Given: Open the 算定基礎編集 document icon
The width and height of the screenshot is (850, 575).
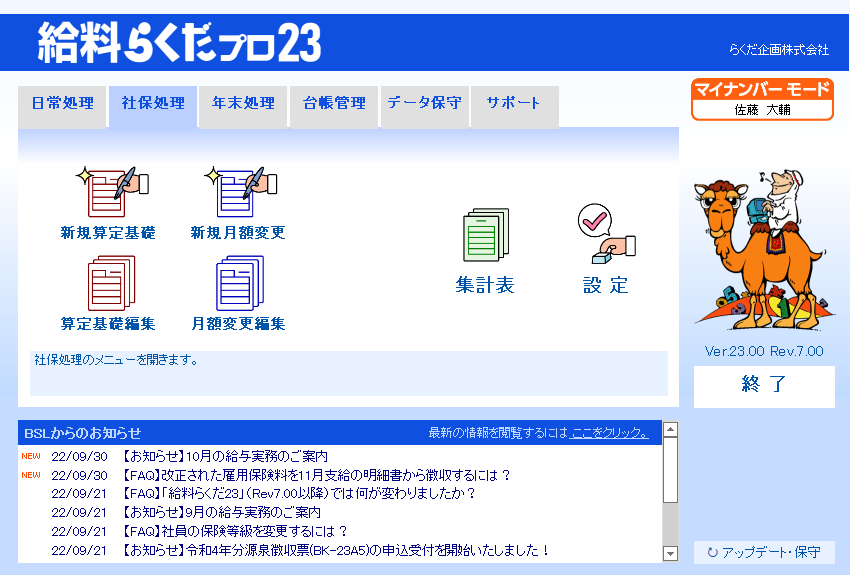Looking at the screenshot, I should point(112,283).
